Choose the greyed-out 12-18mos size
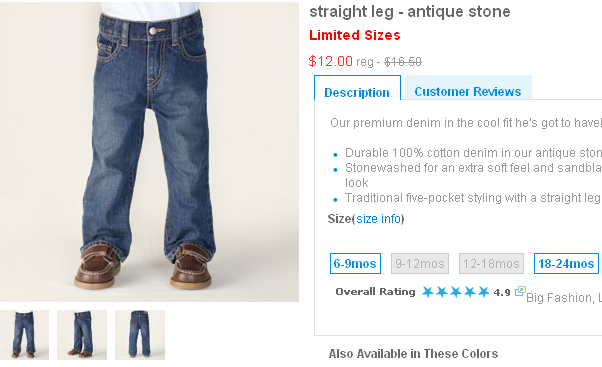 coord(491,263)
